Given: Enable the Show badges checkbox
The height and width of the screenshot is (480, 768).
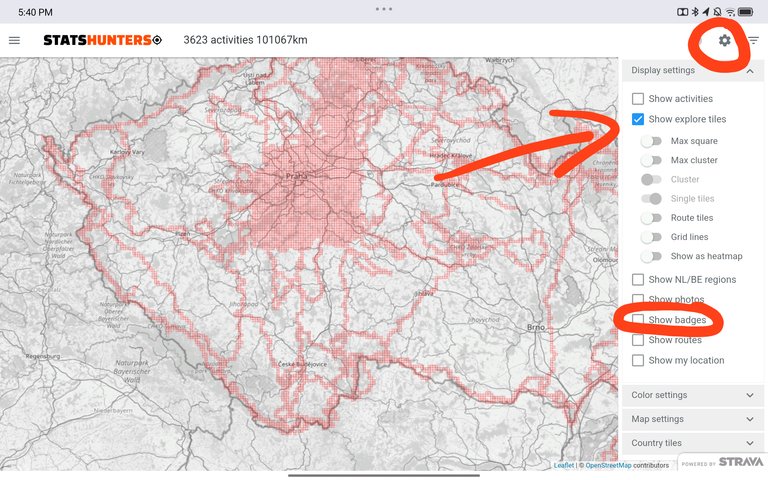Looking at the screenshot, I should [x=638, y=320].
